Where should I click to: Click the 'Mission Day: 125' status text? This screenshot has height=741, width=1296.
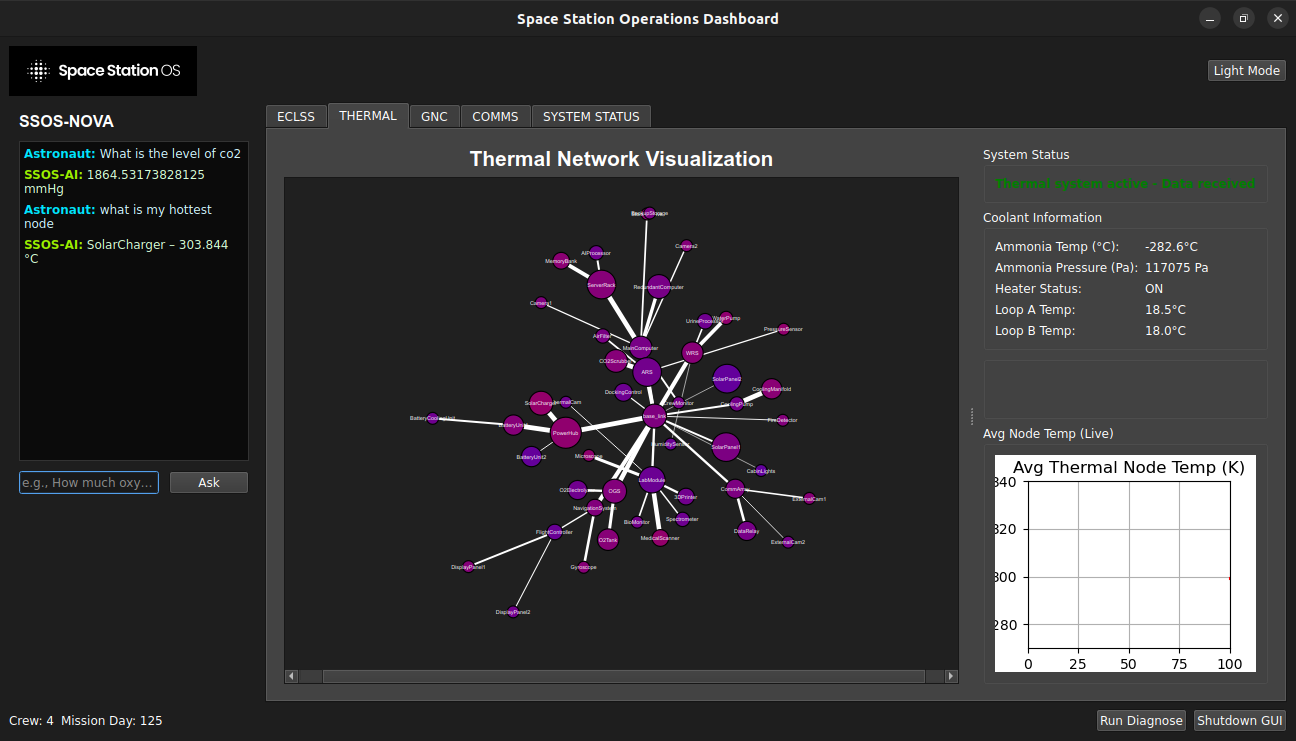pos(112,720)
